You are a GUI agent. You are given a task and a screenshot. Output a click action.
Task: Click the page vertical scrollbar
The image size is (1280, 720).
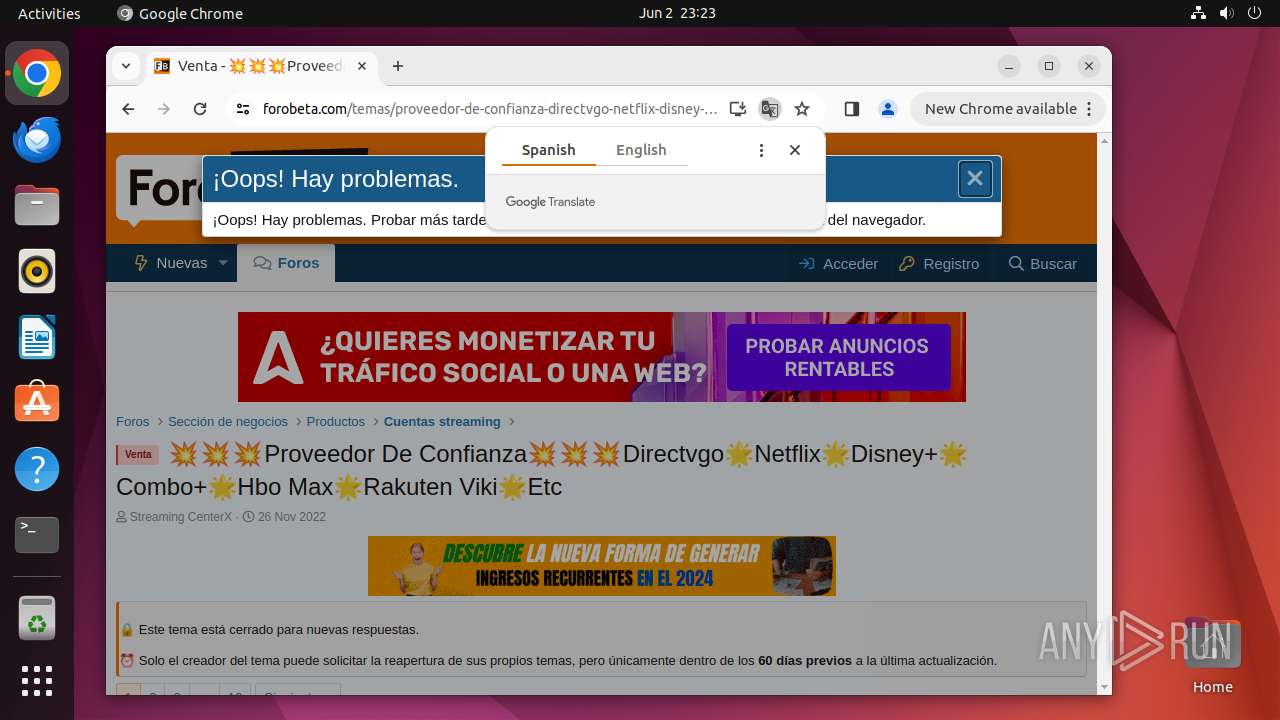click(1104, 413)
